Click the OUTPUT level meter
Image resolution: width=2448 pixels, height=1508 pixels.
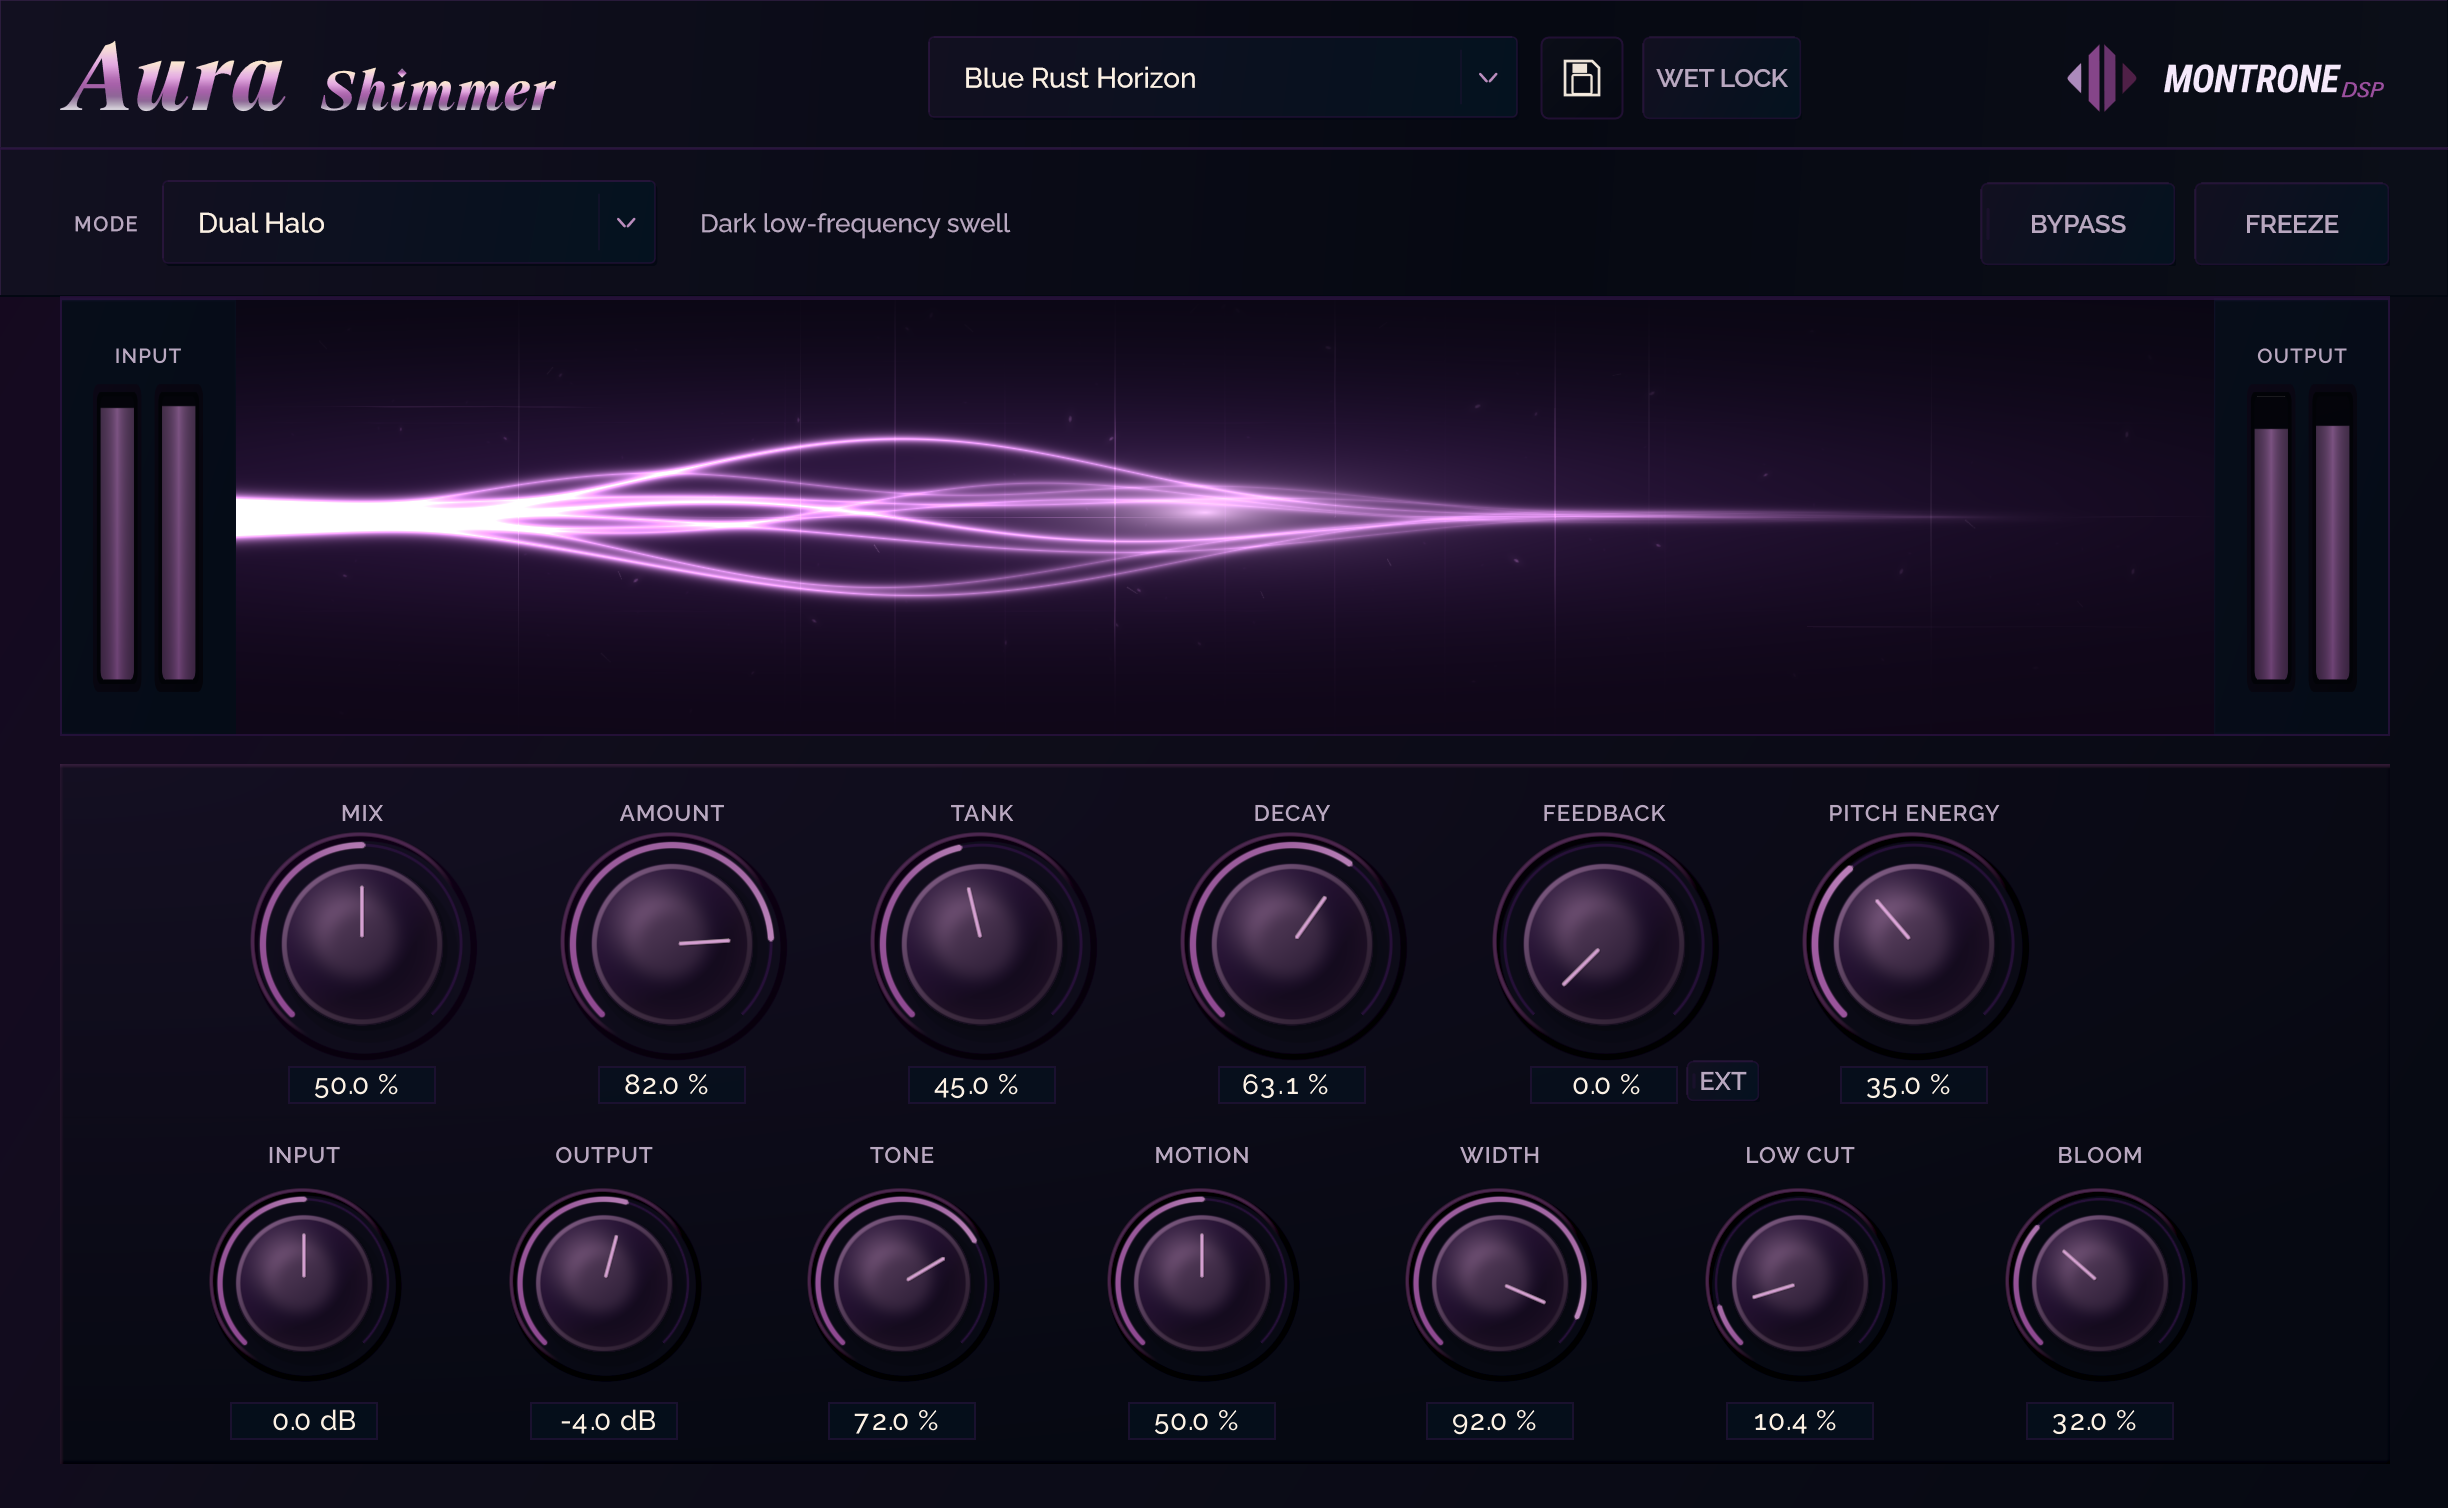(2302, 538)
